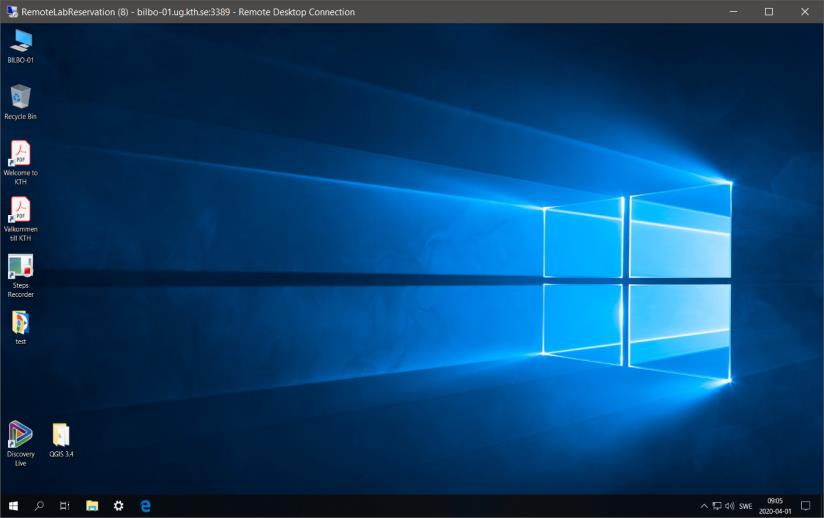Launch File Explorer from the taskbar
This screenshot has height=518, width=824.
tap(92, 506)
